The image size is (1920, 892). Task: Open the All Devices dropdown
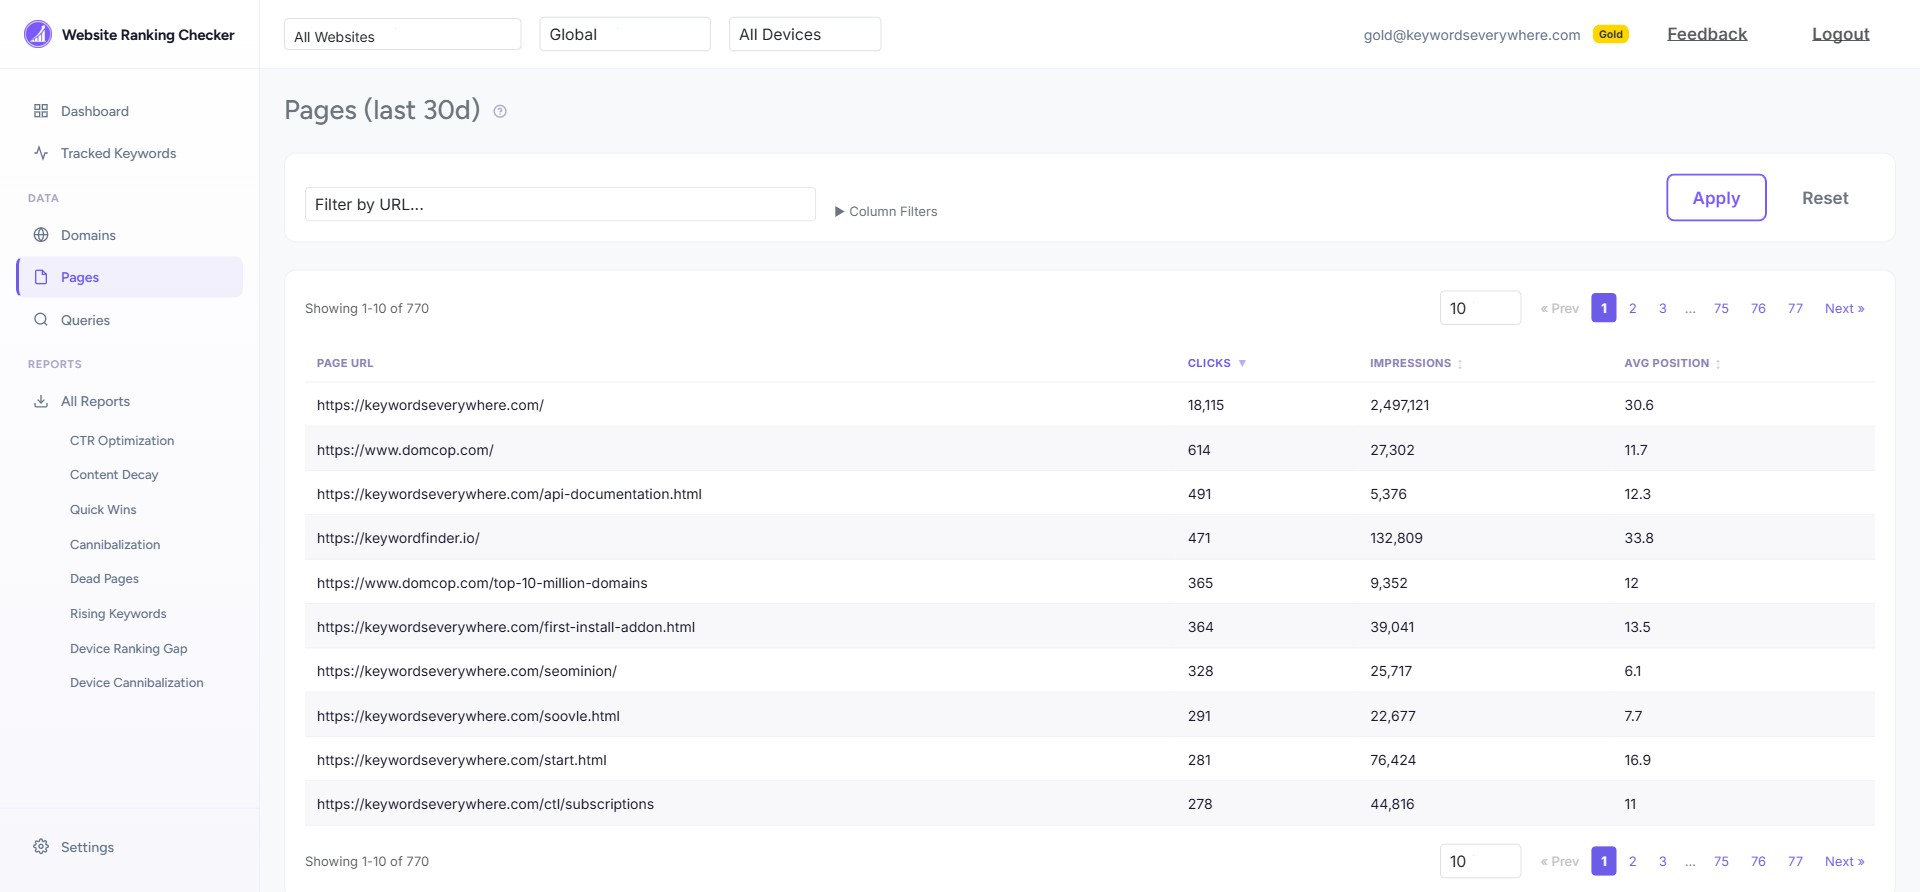tap(805, 34)
